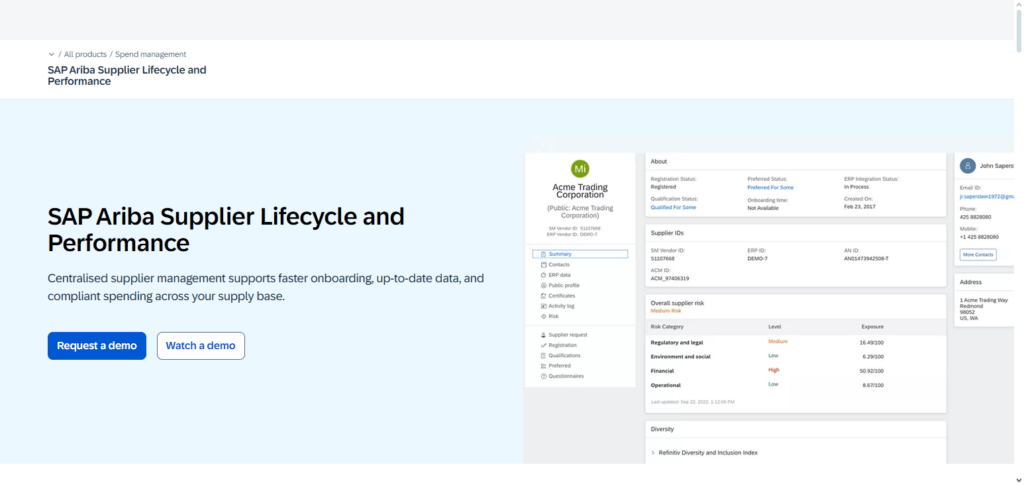Click the vertical page scrollbar

coord(1019,242)
